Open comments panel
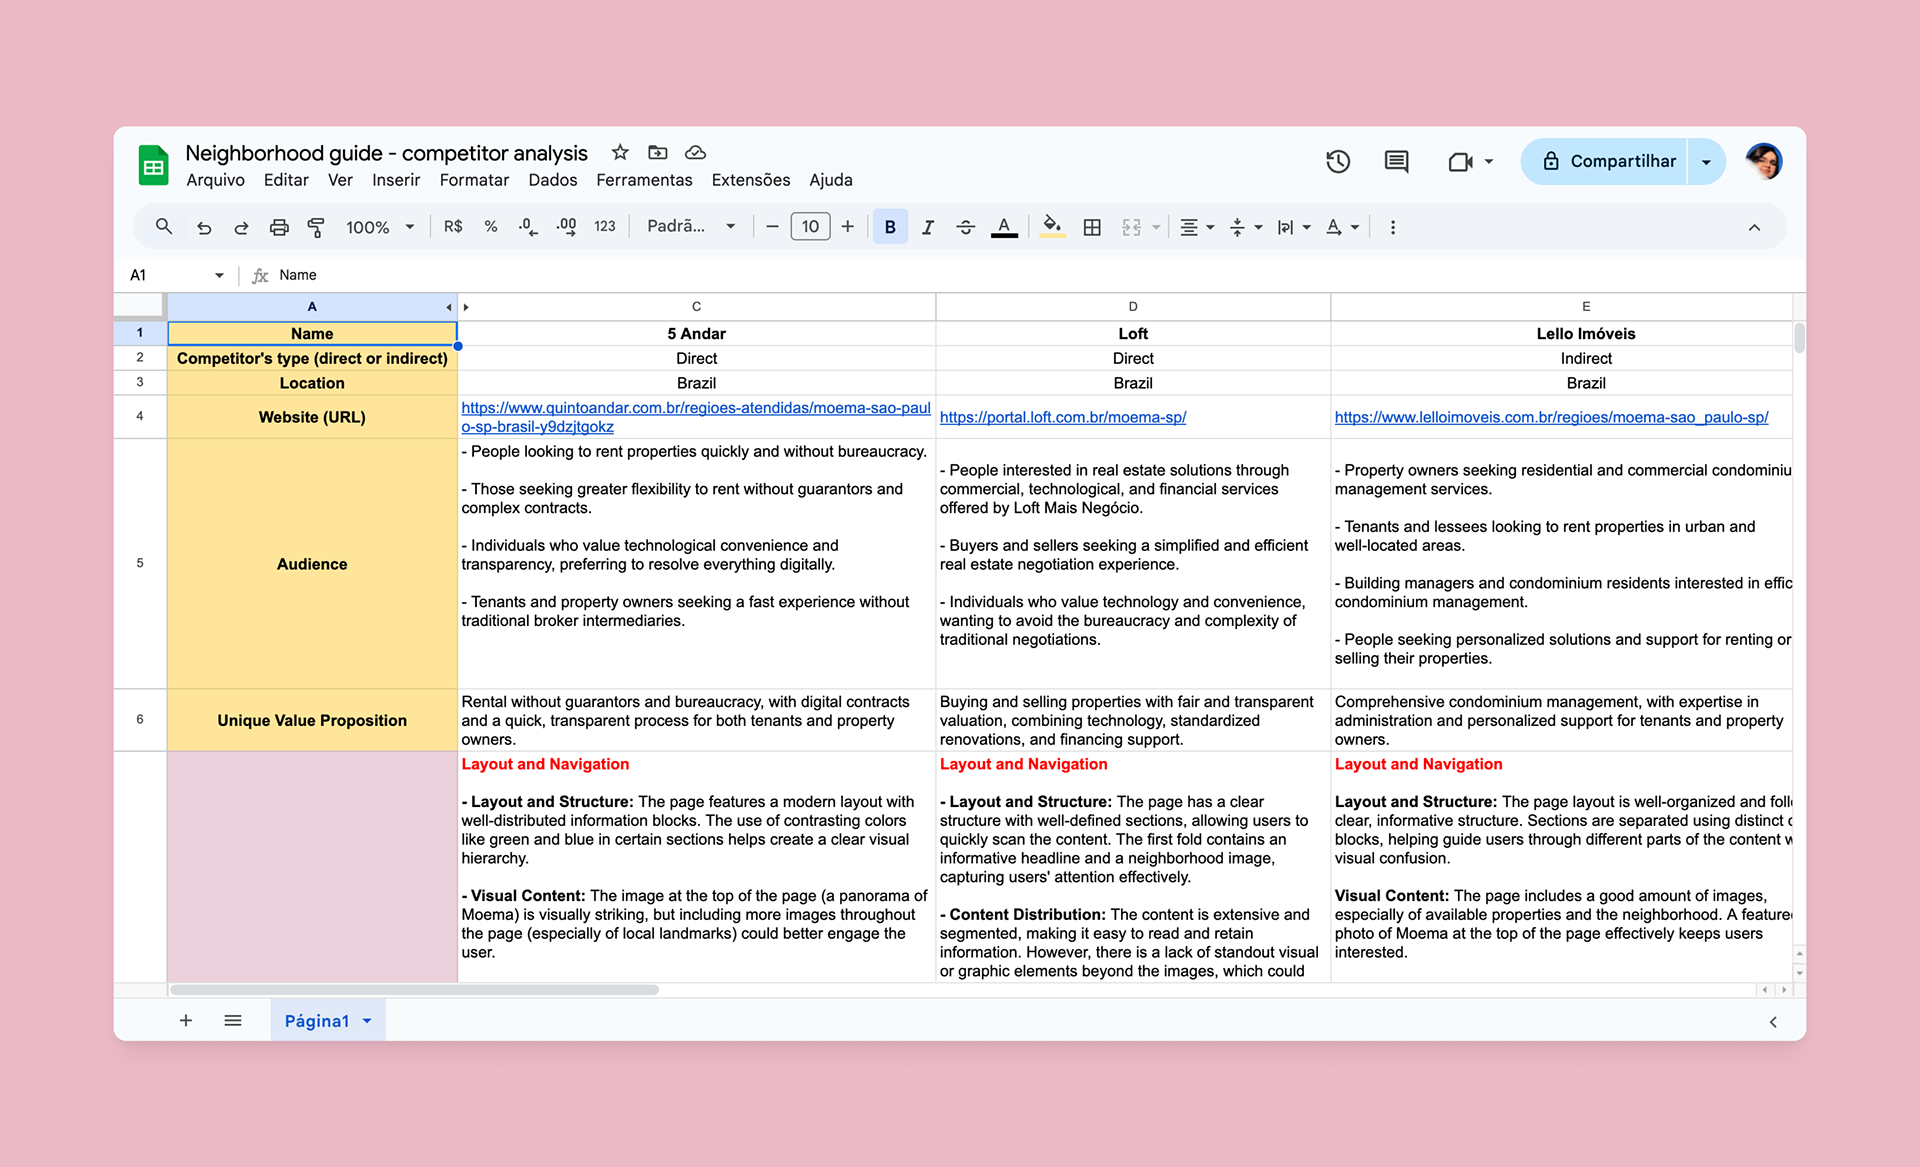Screen dimensions: 1920x1167 pyautogui.click(x=1396, y=161)
